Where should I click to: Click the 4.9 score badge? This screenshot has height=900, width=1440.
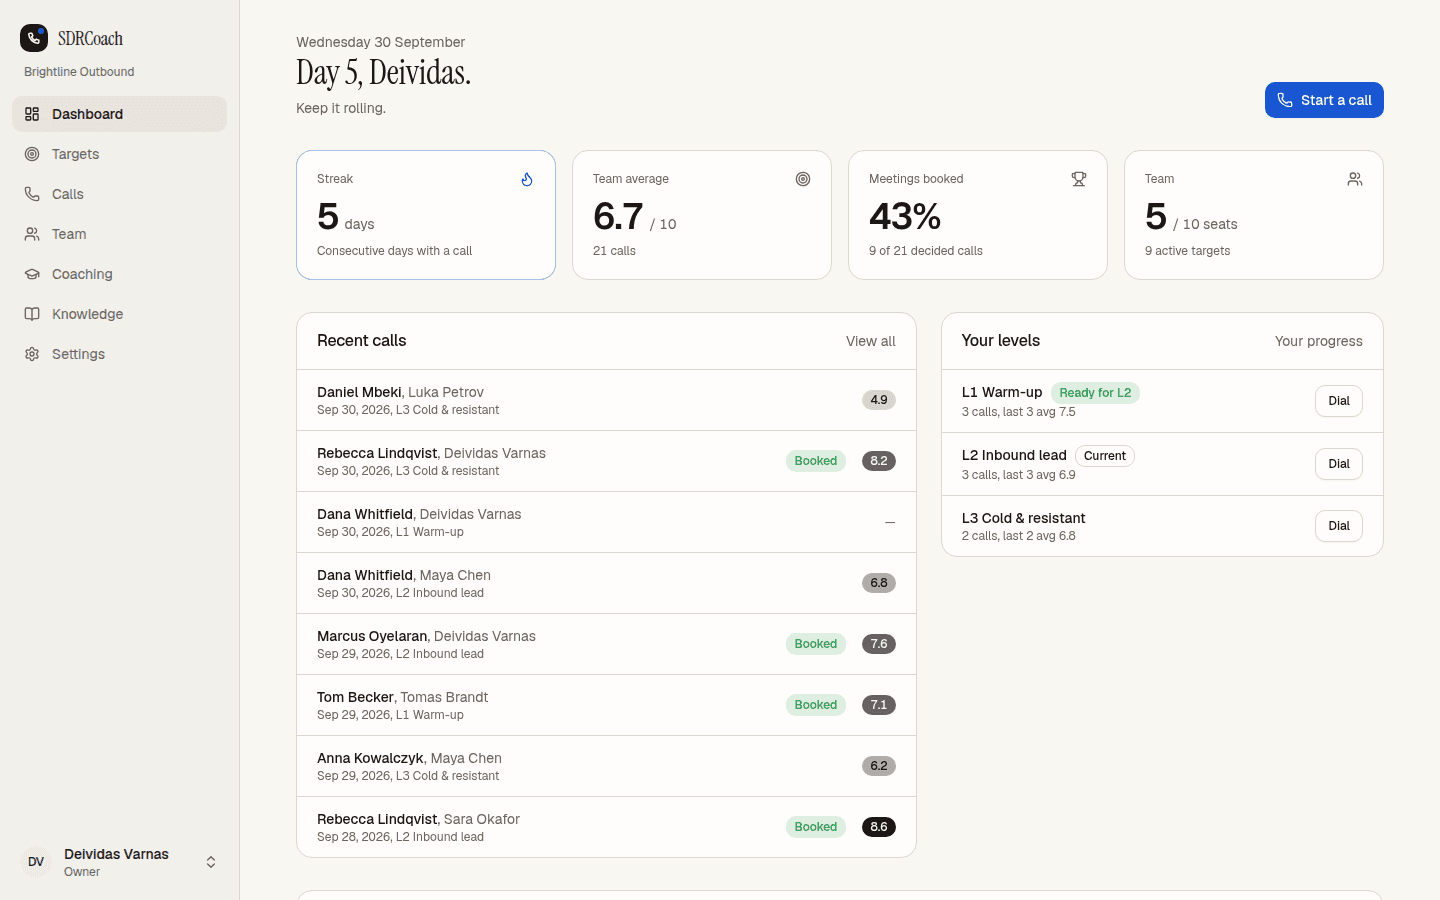pyautogui.click(x=879, y=400)
